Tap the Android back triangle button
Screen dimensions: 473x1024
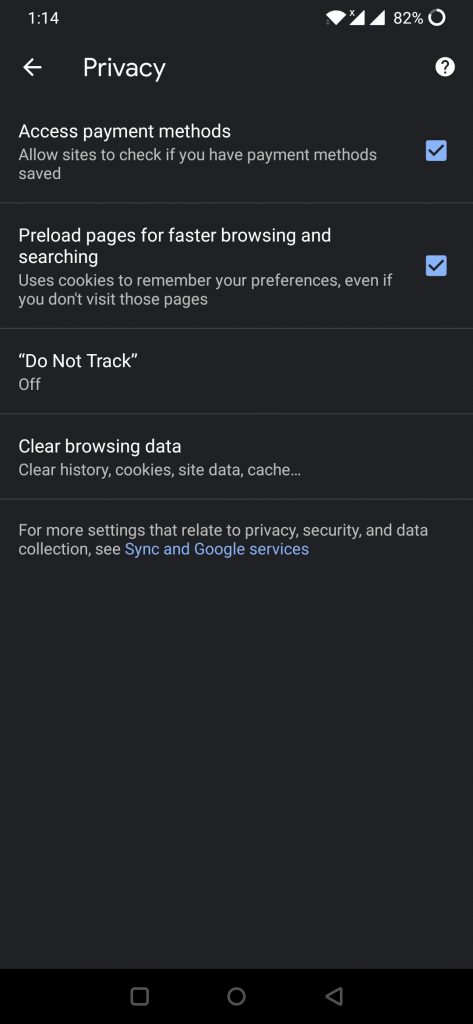click(334, 996)
